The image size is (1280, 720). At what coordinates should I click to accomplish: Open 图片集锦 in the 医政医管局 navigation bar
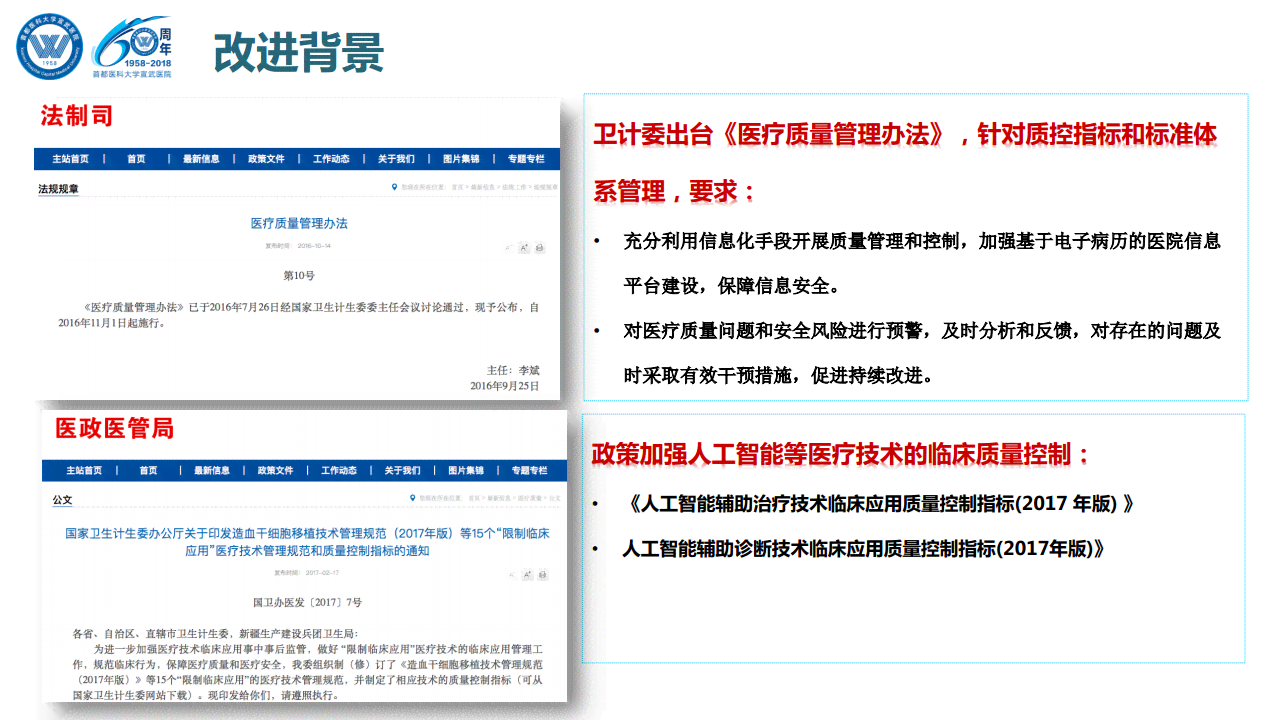tap(465, 470)
